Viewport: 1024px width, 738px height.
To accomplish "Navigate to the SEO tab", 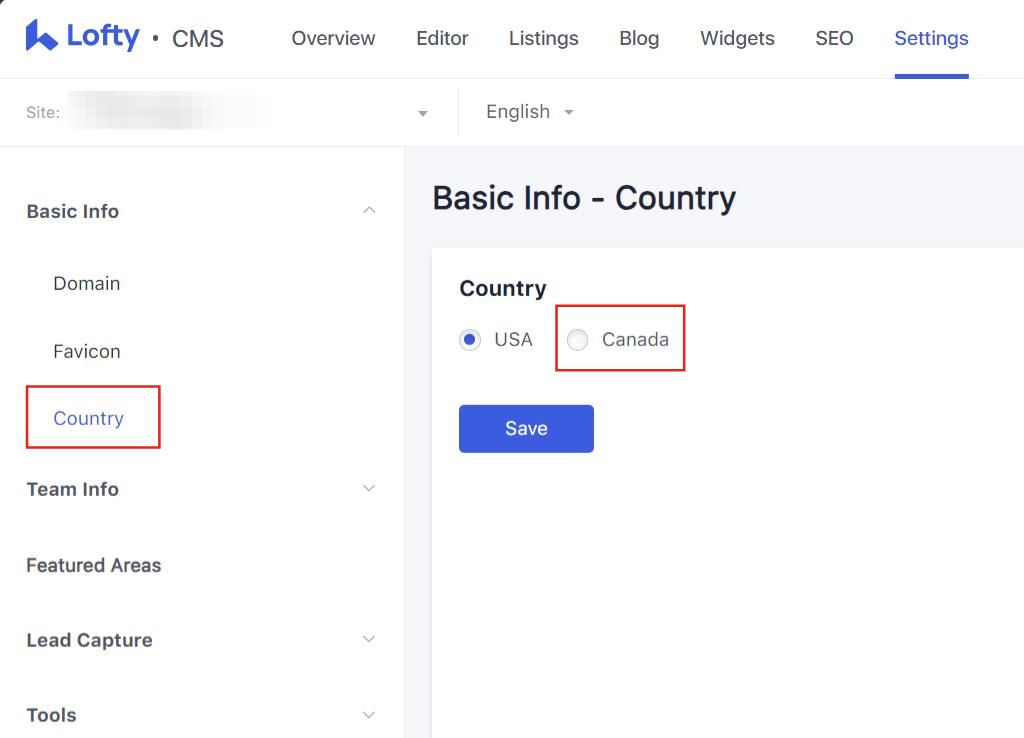I will (834, 39).
